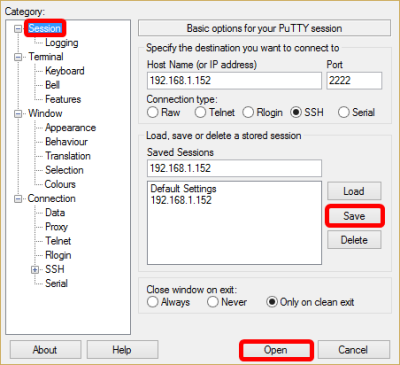Go to Translation settings

(68, 156)
